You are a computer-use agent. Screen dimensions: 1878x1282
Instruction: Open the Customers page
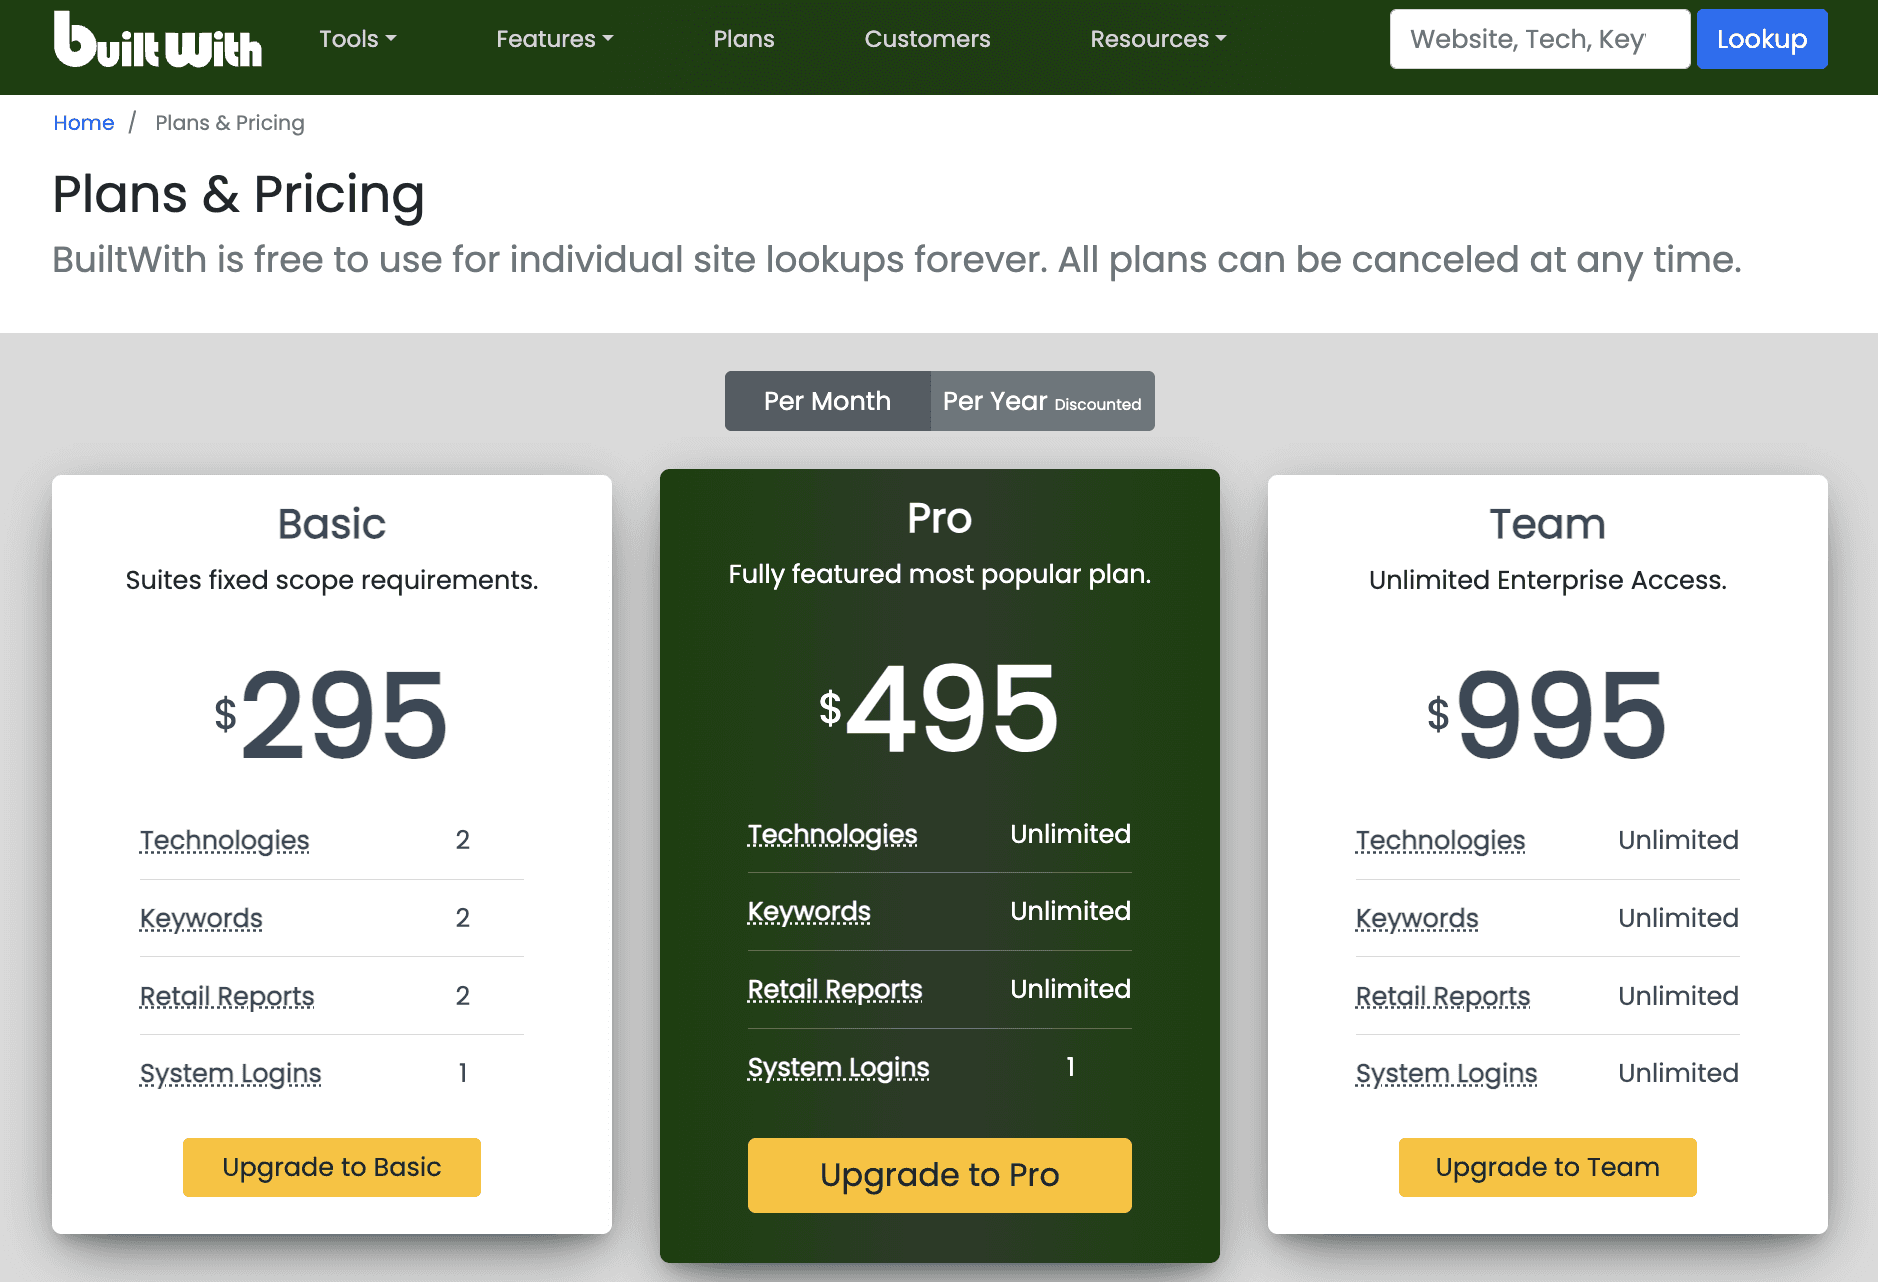pyautogui.click(x=927, y=39)
